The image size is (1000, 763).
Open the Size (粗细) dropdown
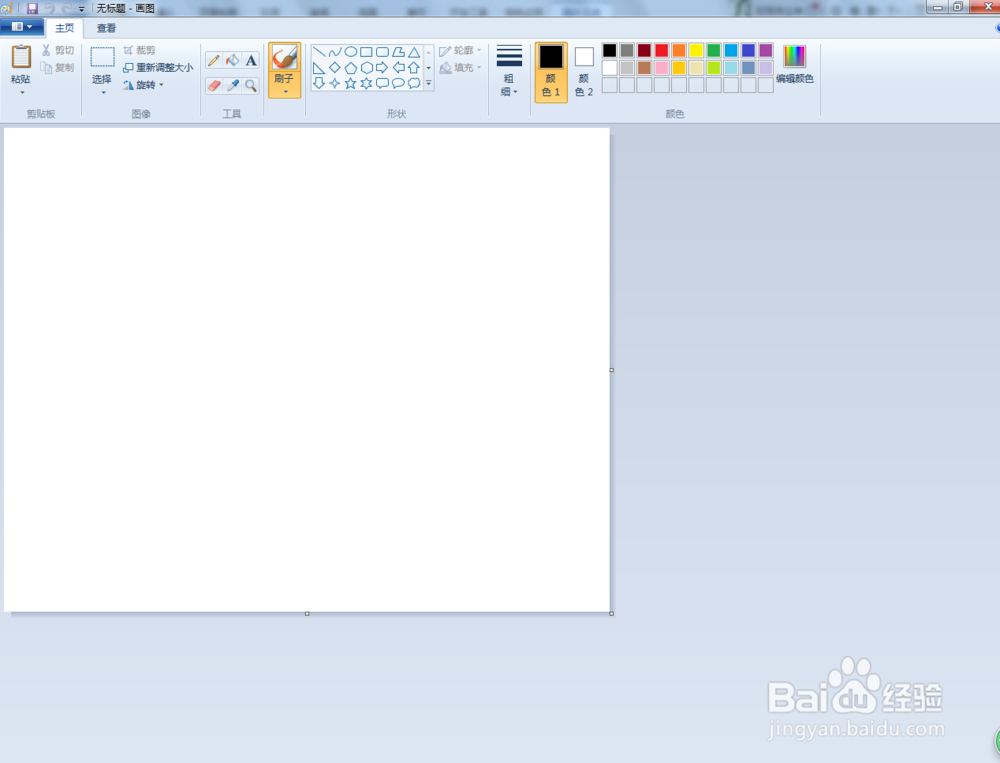point(509,71)
